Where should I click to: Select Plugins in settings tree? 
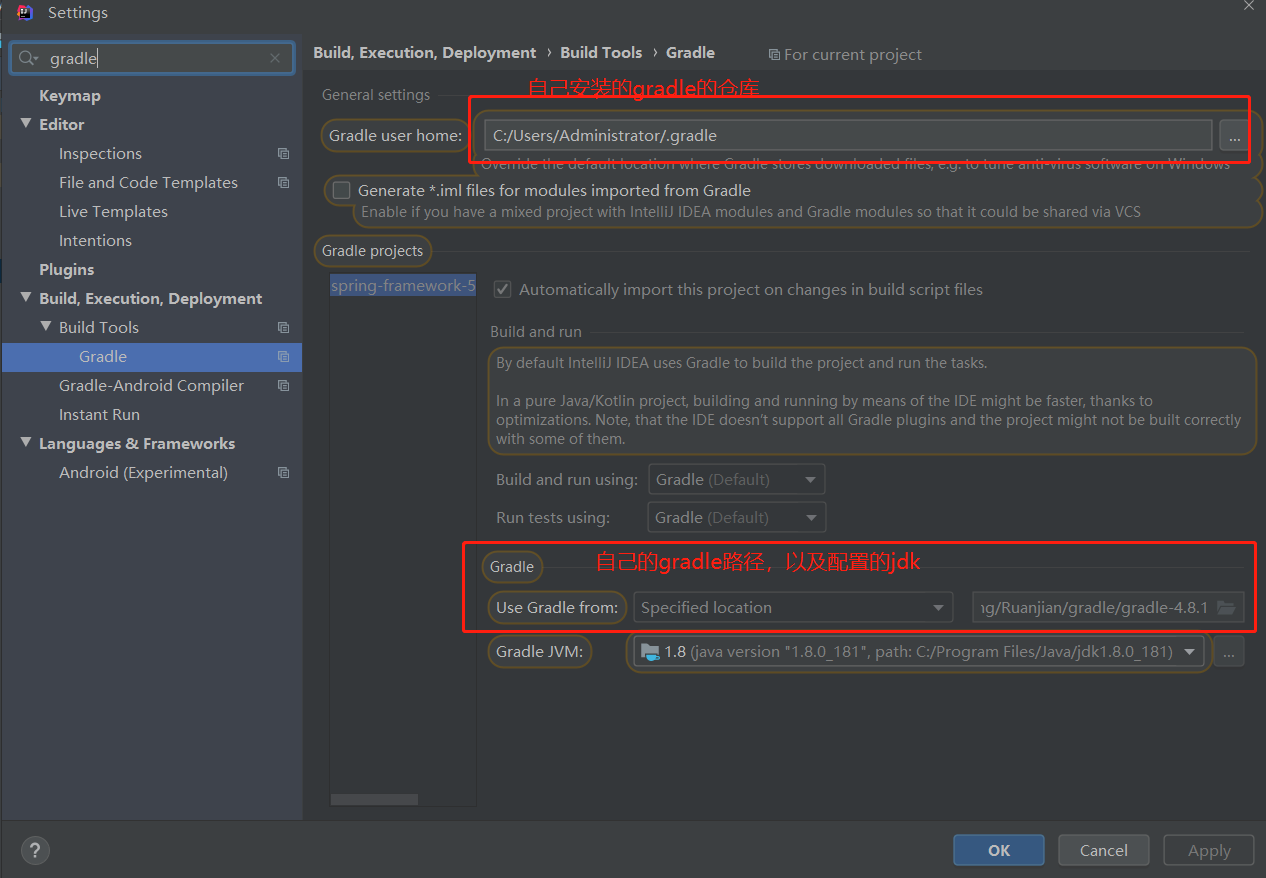point(67,270)
